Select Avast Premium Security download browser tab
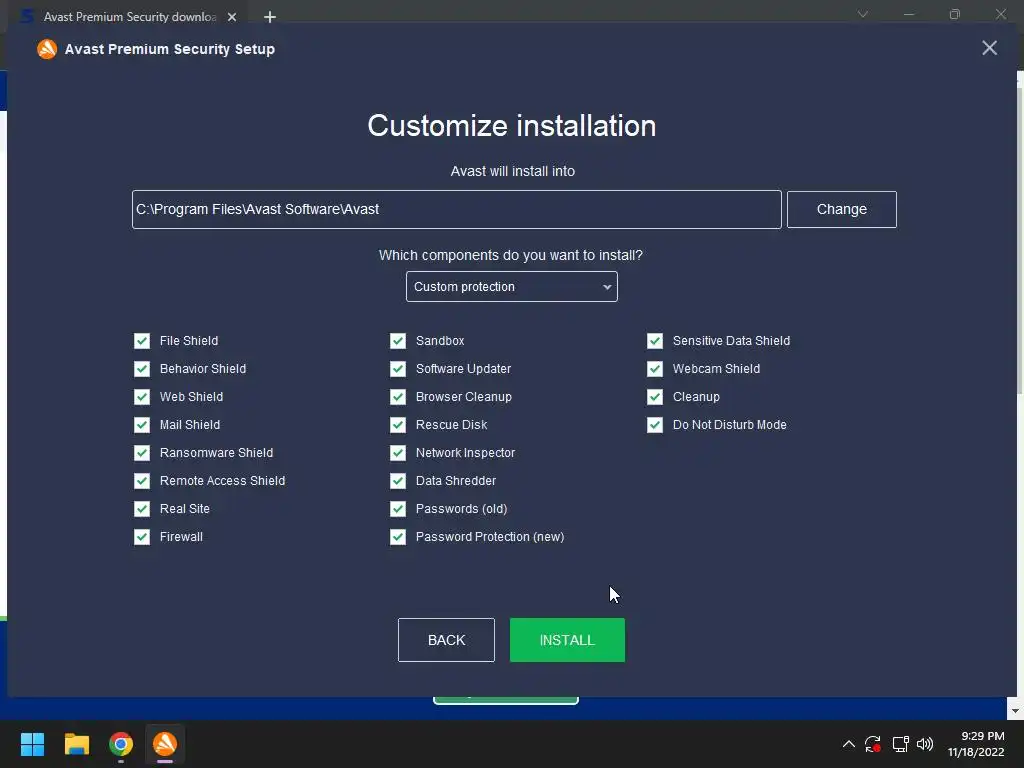 128,17
